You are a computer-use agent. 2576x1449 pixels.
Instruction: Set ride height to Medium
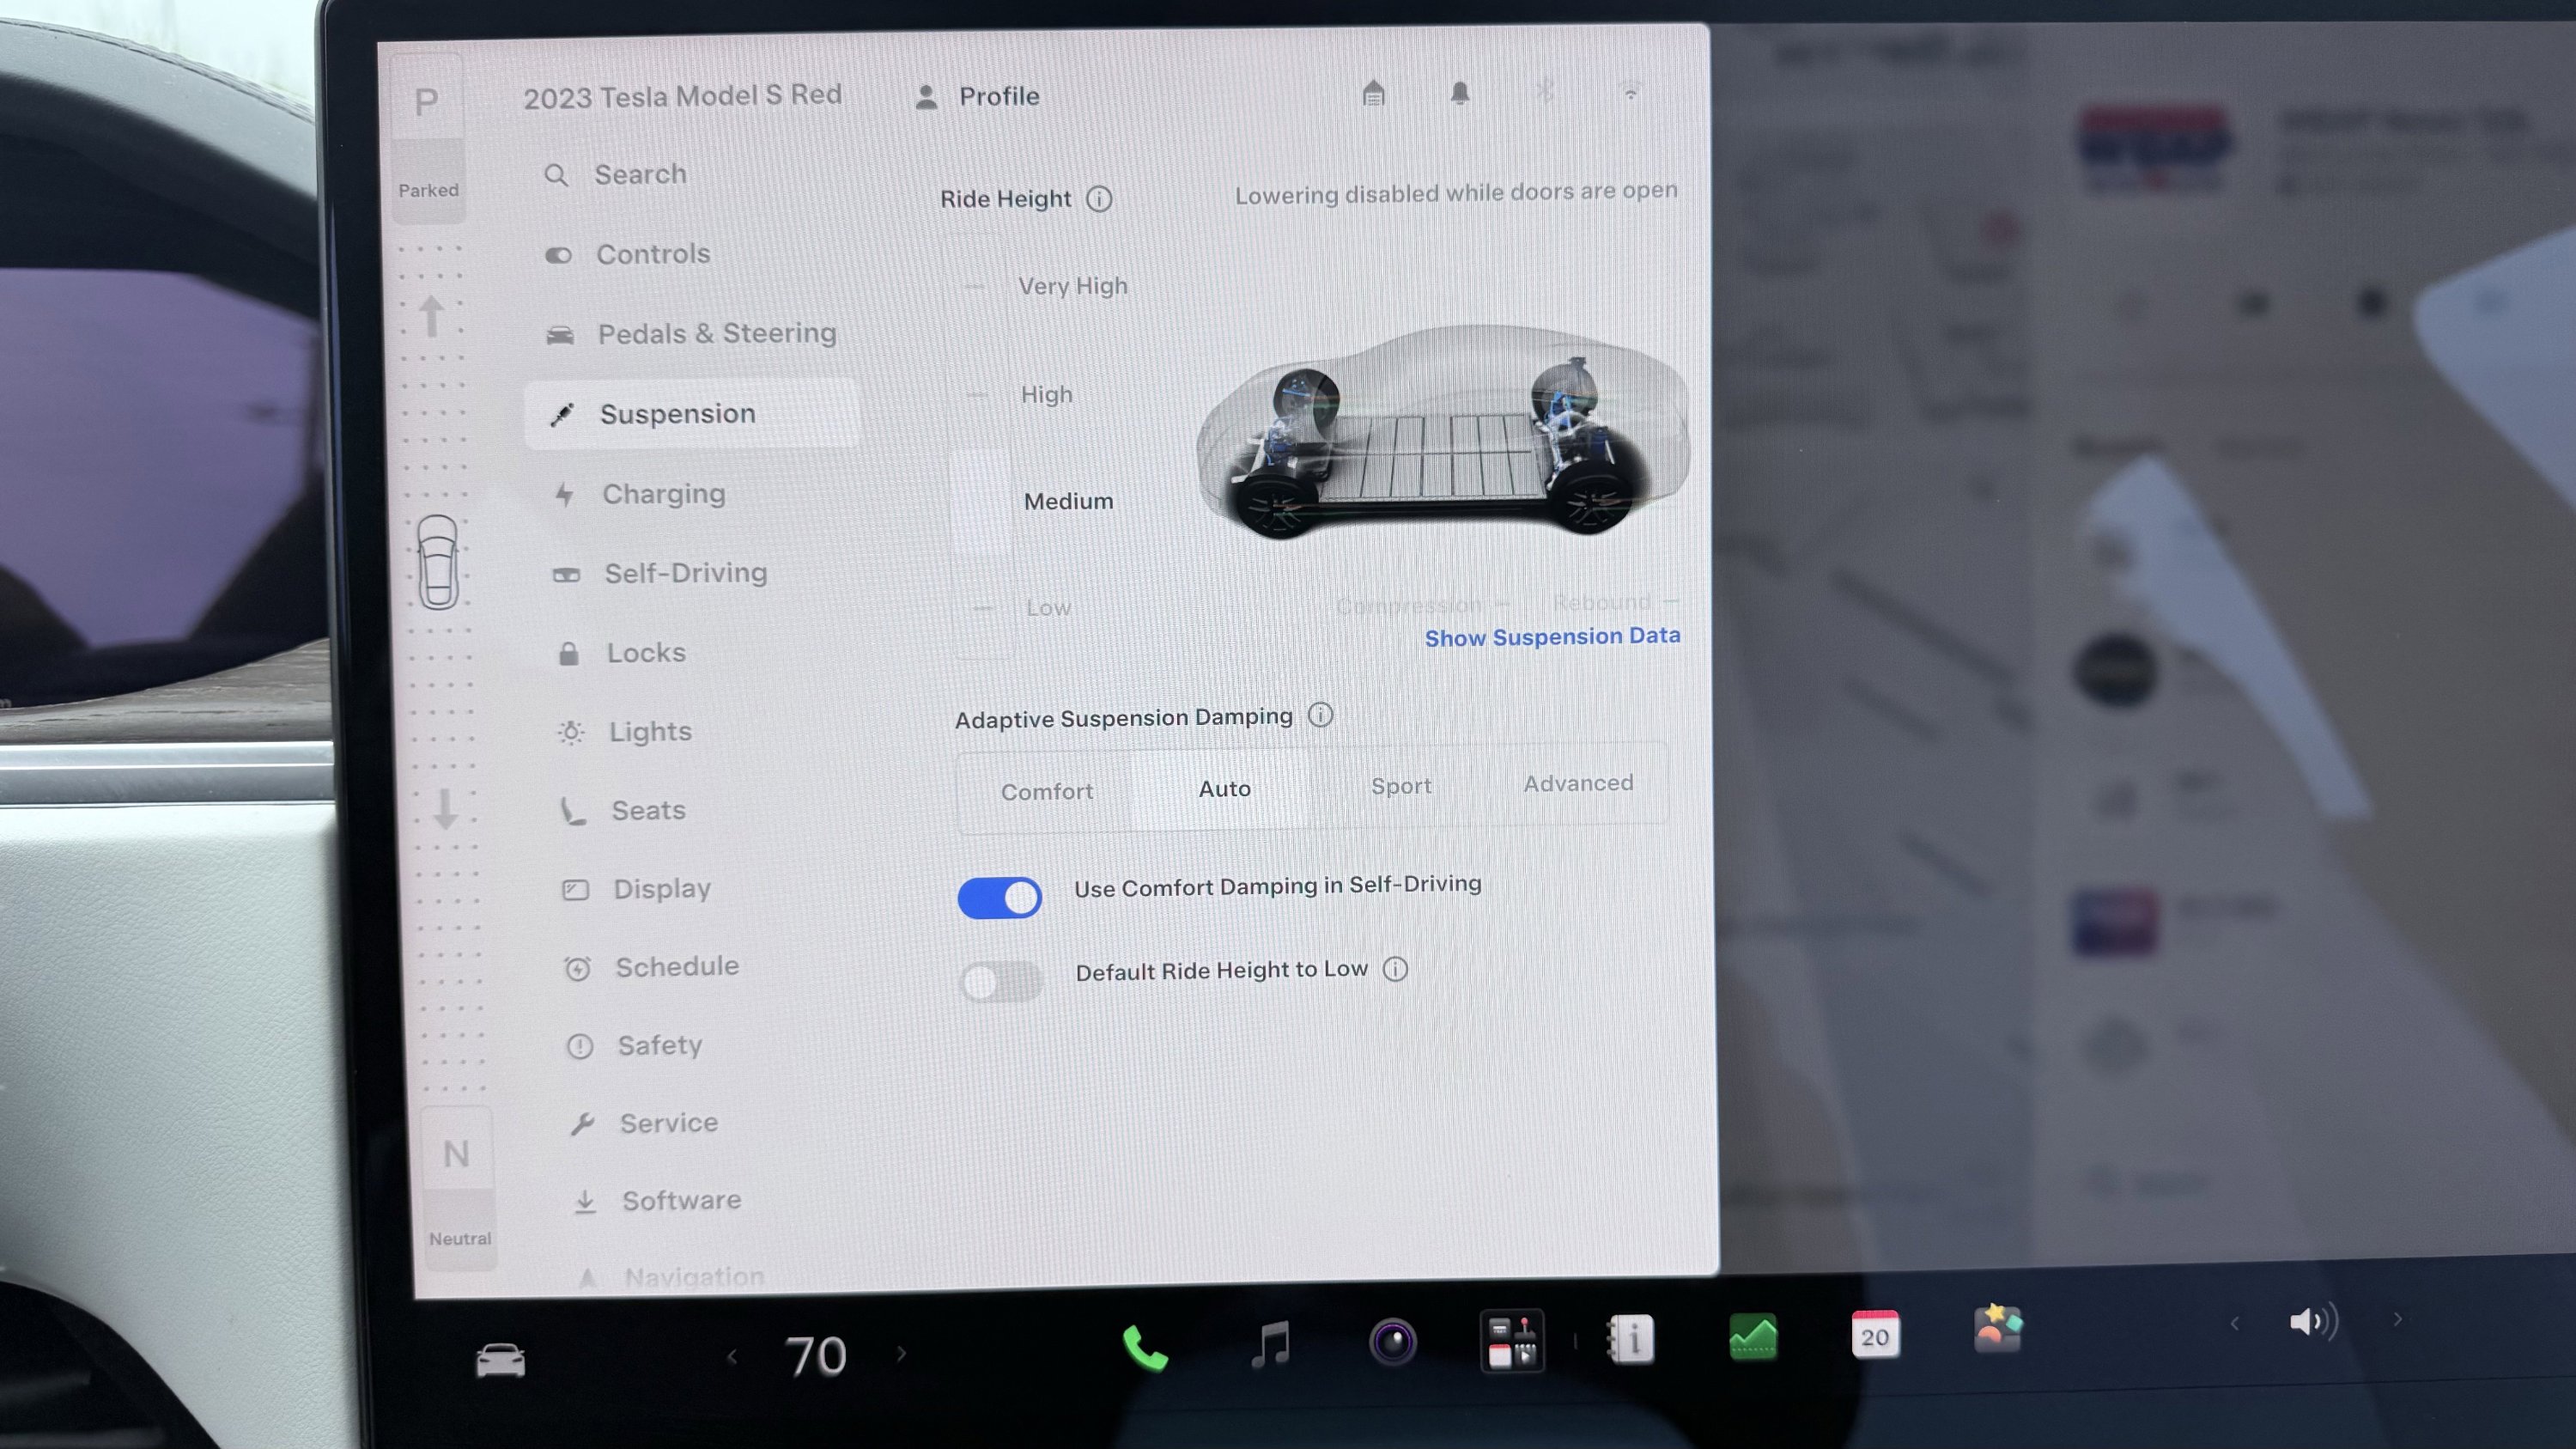click(1068, 502)
